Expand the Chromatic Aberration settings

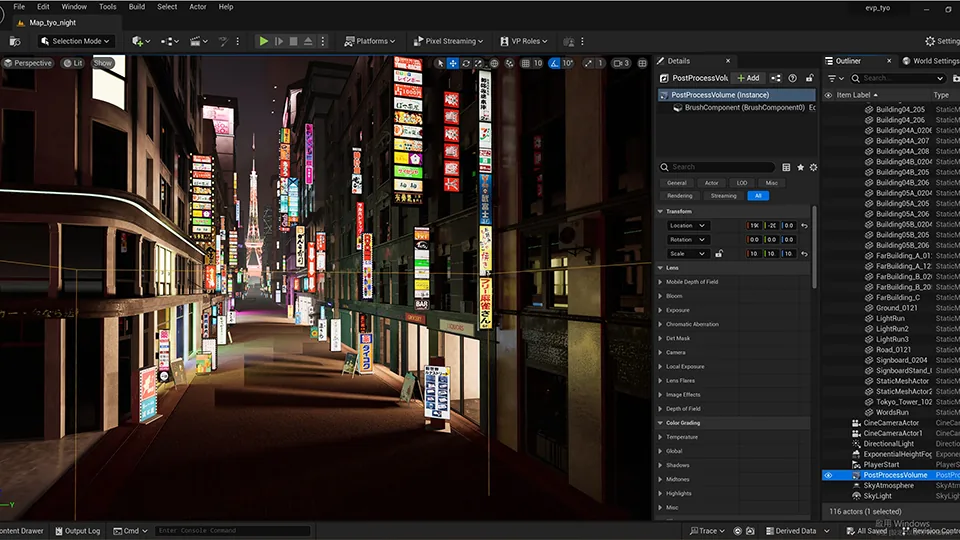[x=661, y=324]
